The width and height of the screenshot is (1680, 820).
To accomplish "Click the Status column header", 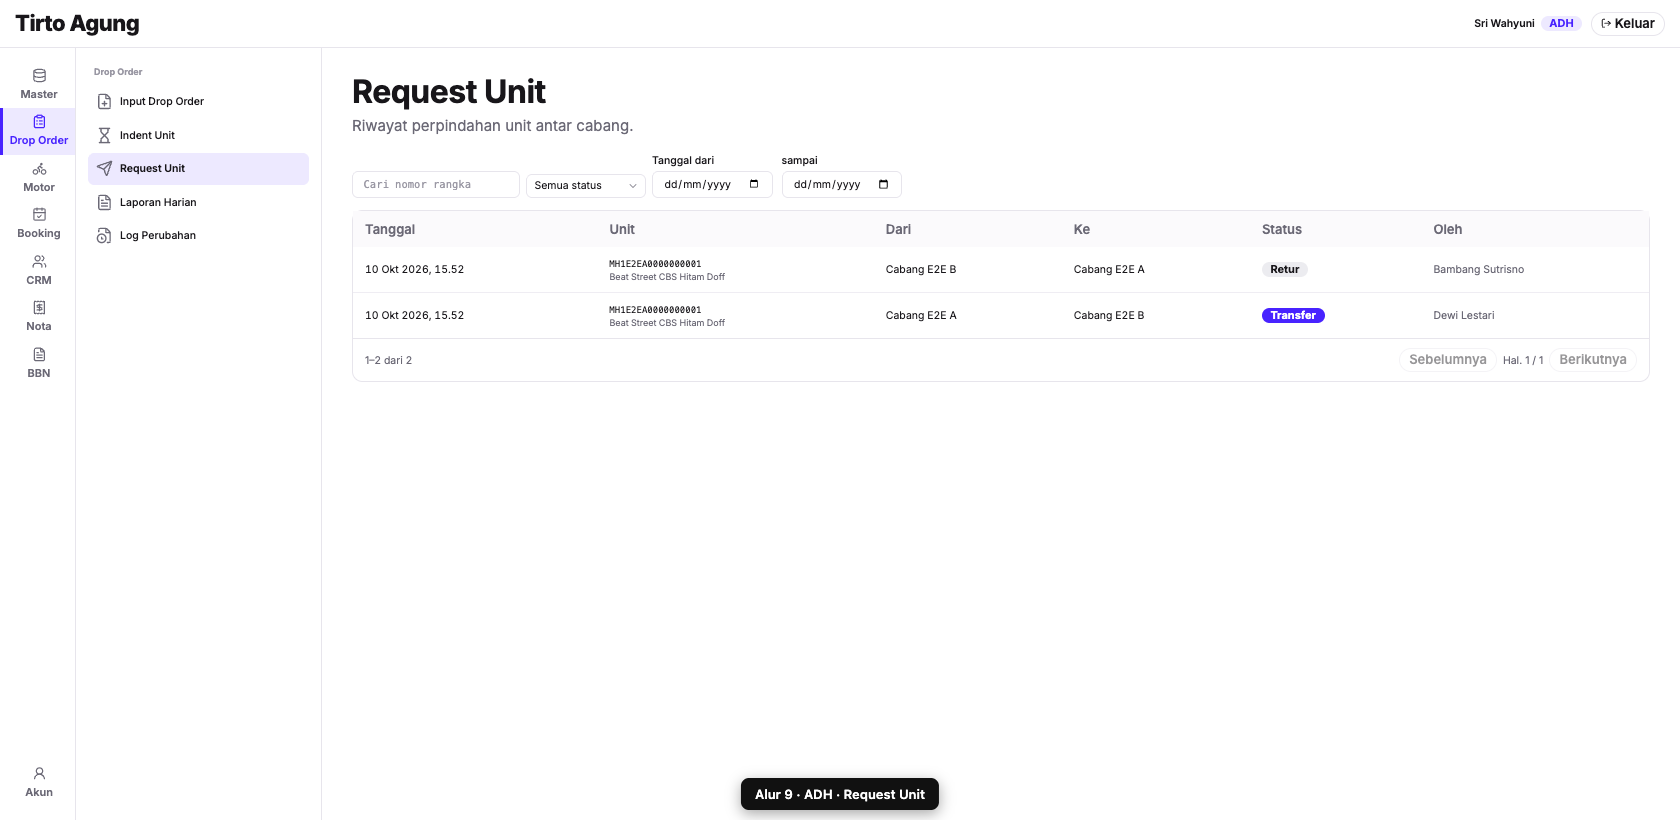I will click(1281, 229).
